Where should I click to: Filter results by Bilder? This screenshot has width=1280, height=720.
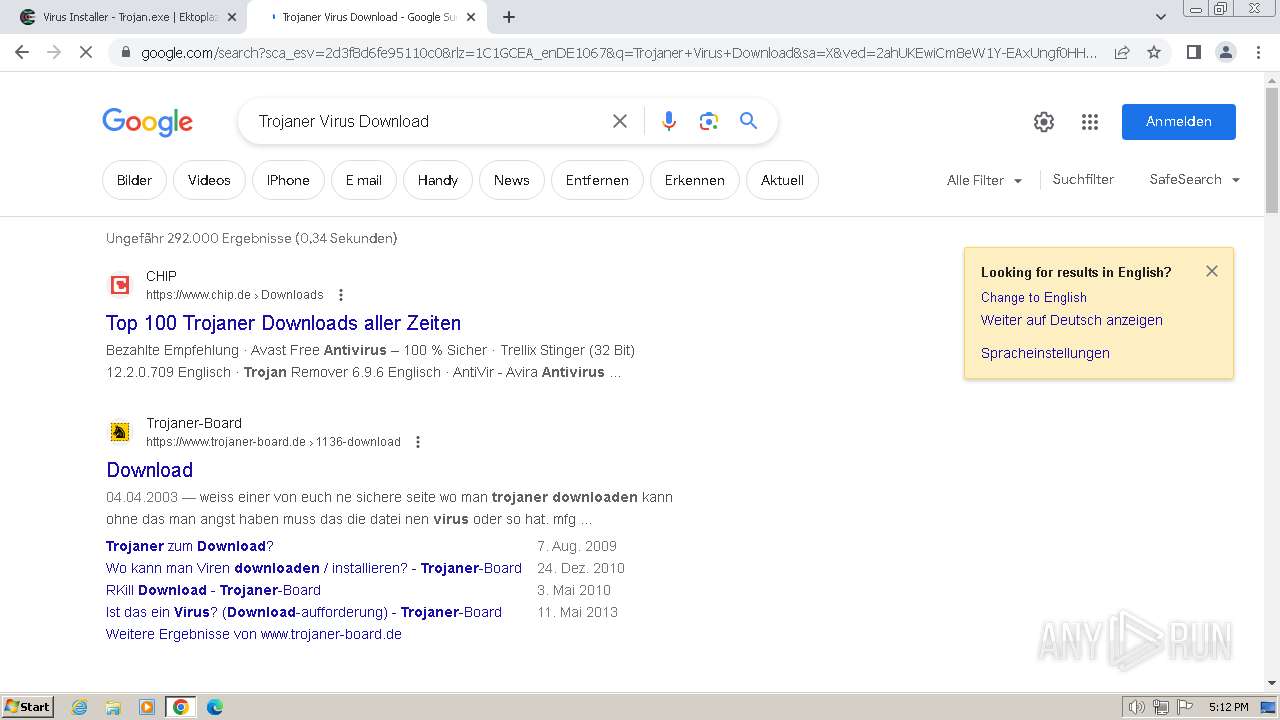point(134,180)
